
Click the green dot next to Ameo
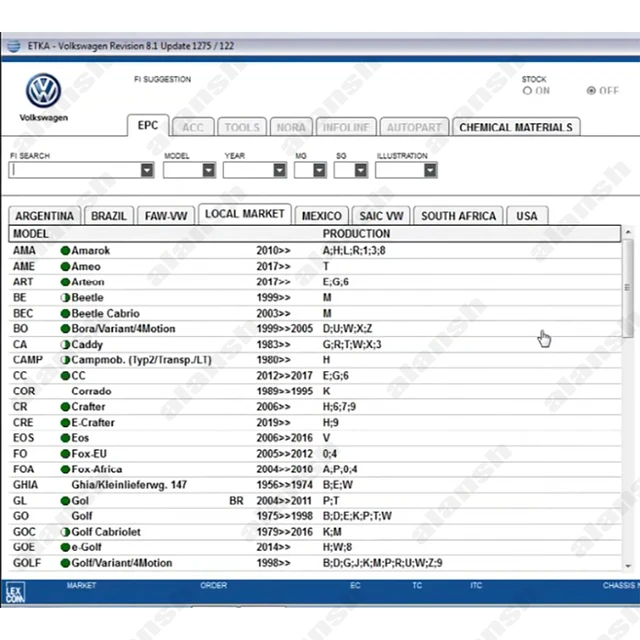coord(65,267)
